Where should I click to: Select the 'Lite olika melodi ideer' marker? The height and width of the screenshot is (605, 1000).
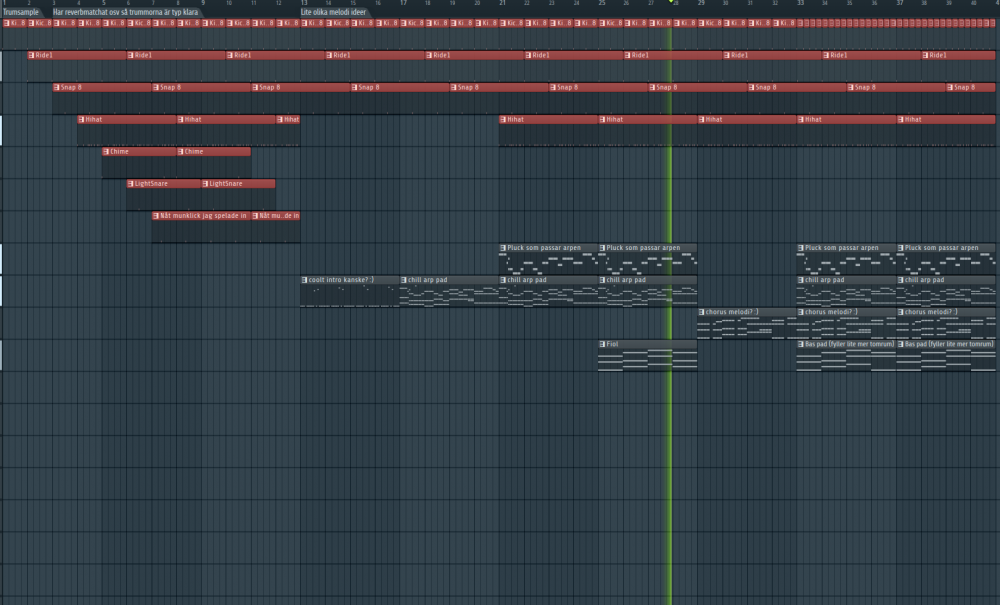pyautogui.click(x=334, y=12)
